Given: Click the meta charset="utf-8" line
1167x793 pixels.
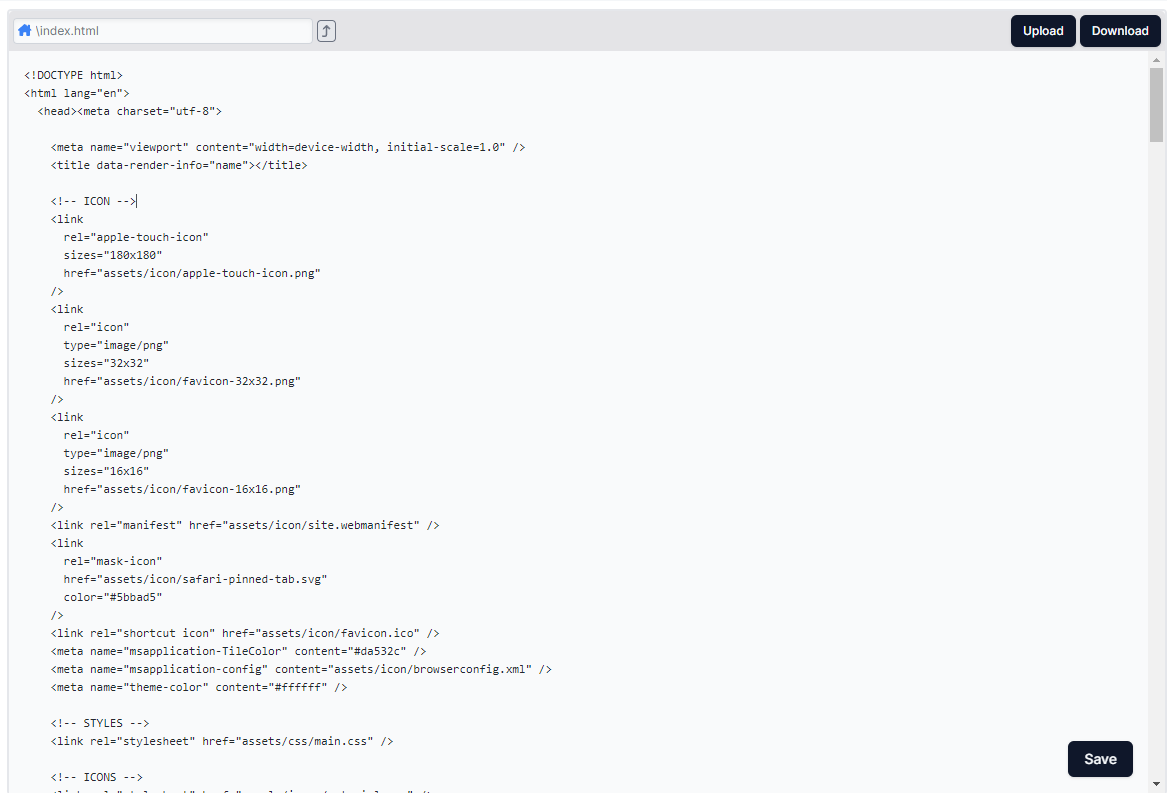Looking at the screenshot, I should click(x=130, y=111).
